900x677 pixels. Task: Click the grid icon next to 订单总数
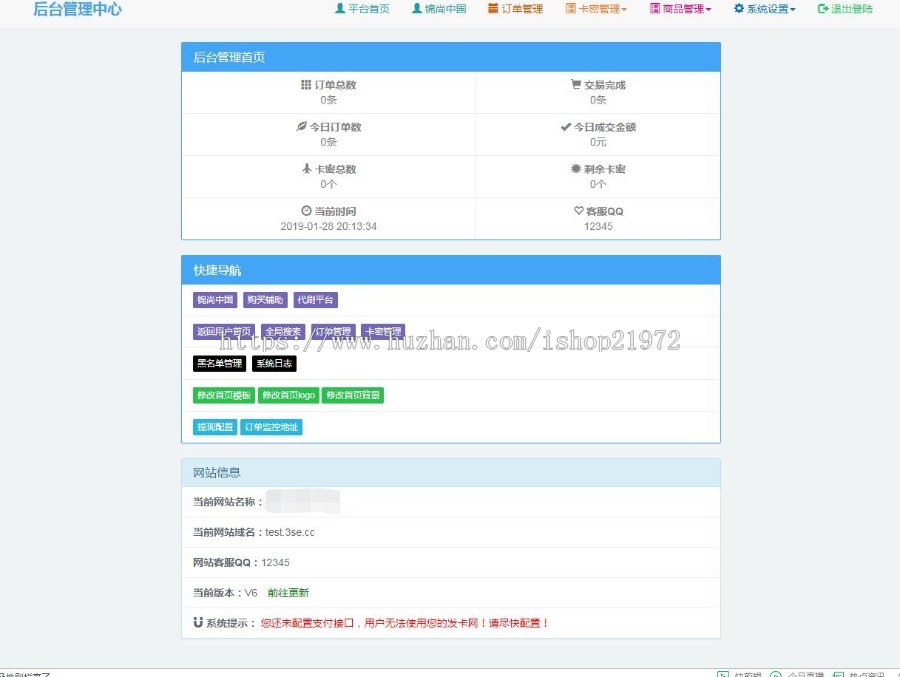pyautogui.click(x=306, y=84)
